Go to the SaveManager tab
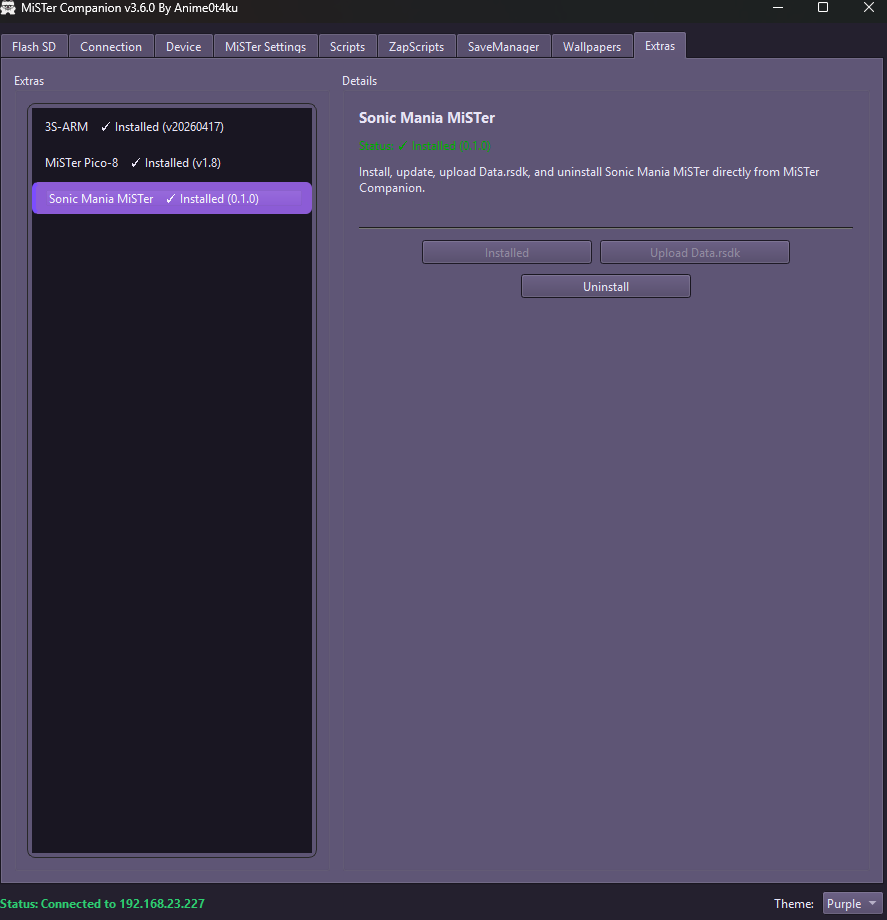The image size is (887, 920). (503, 46)
